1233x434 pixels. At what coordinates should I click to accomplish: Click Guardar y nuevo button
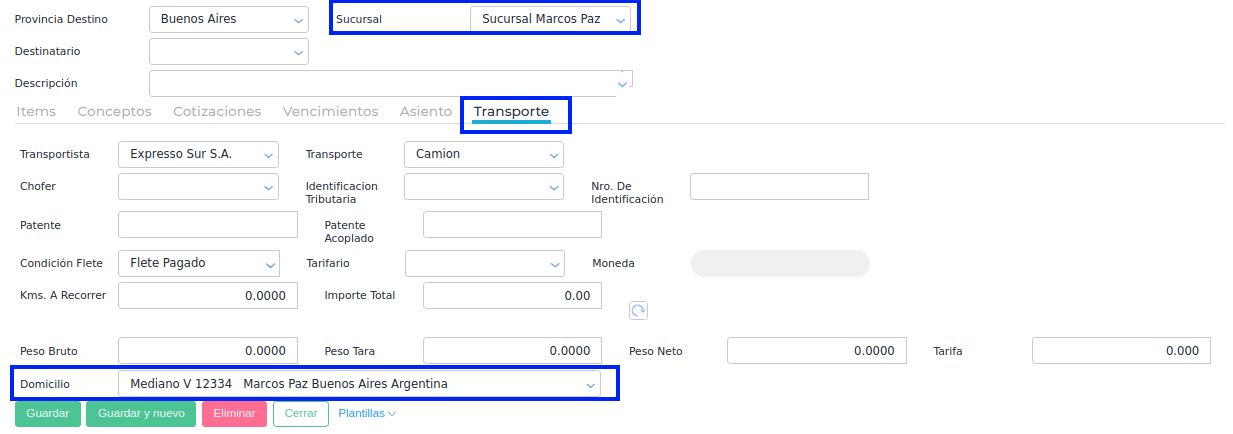point(141,414)
